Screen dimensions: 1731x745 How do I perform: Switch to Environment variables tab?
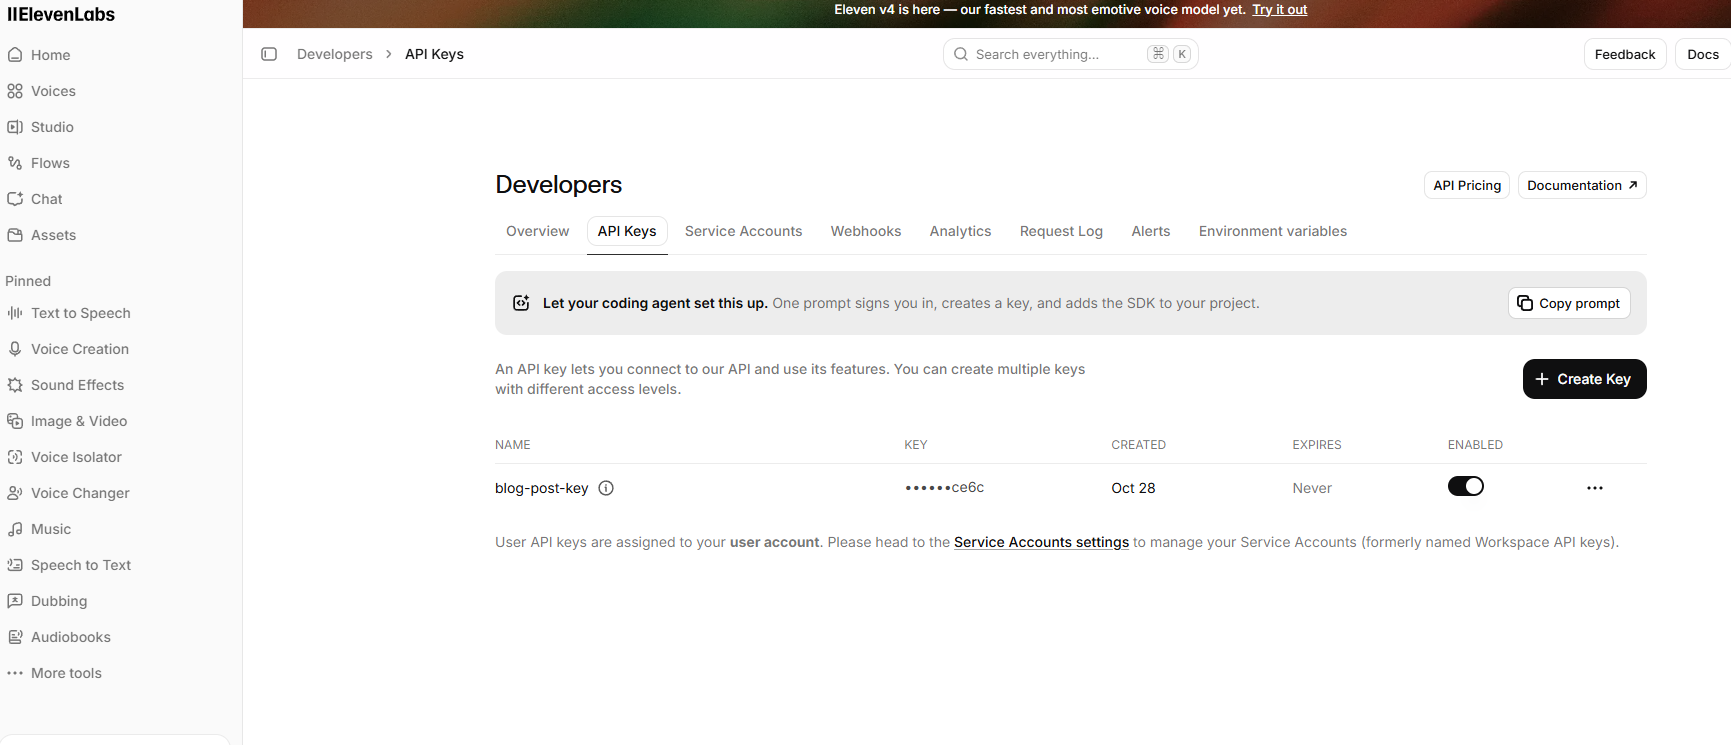tap(1273, 231)
